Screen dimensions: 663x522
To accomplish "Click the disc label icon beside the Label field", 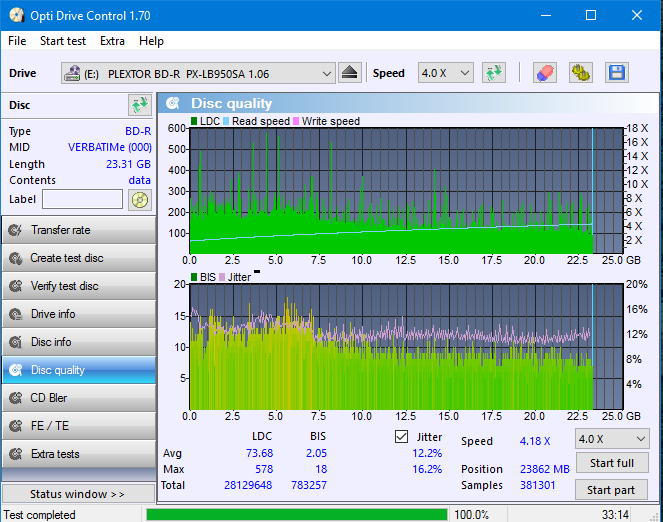I will [140, 200].
